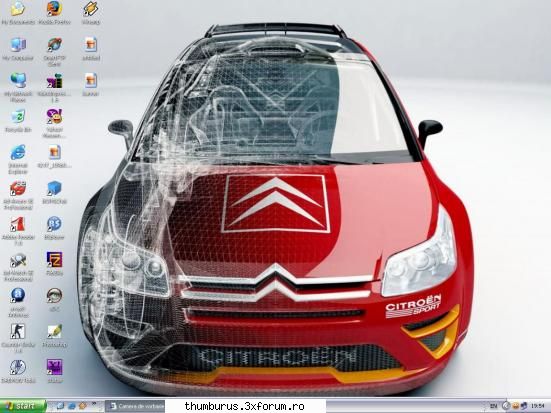Viewport: 551px width, 413px height.
Task: Open Adobe Reader shortcut on desktop
Action: click(18, 224)
